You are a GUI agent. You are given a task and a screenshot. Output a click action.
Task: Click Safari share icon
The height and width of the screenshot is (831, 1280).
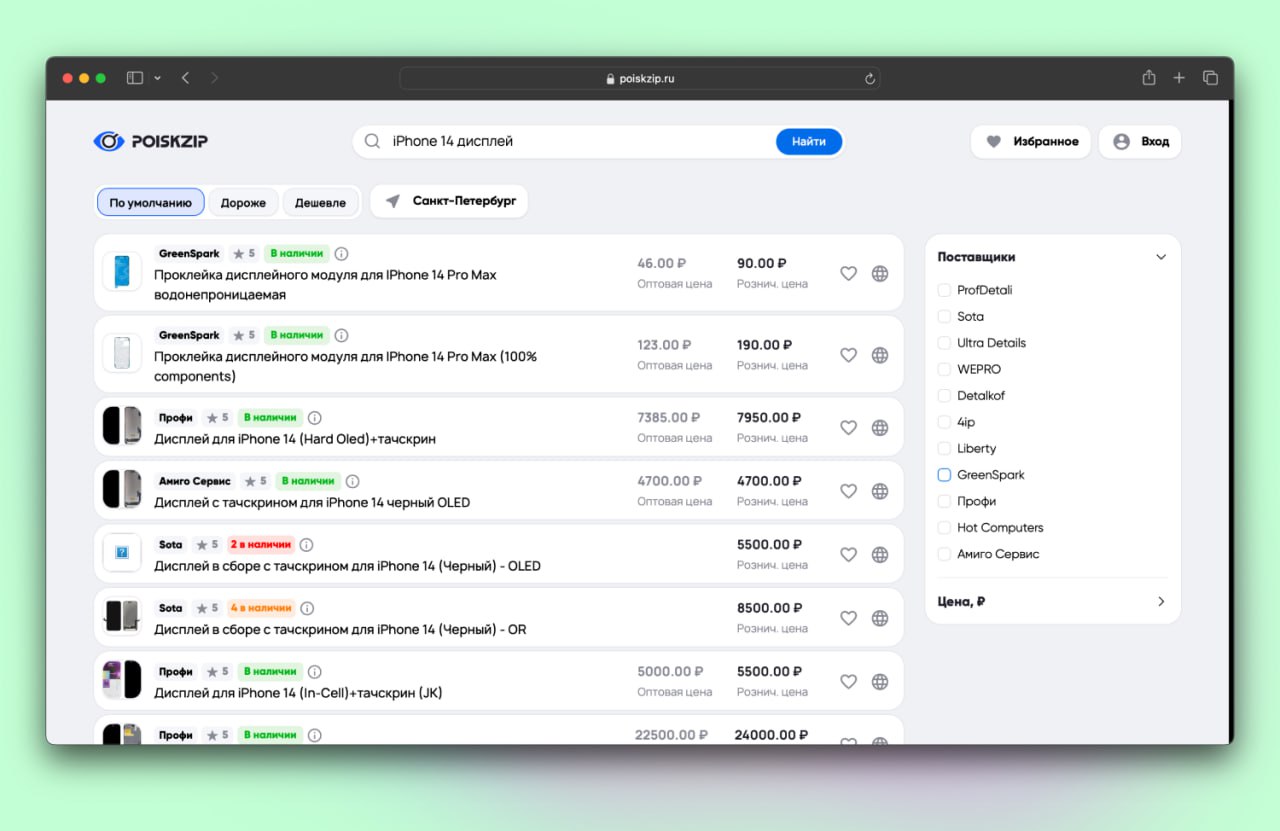tap(1149, 78)
